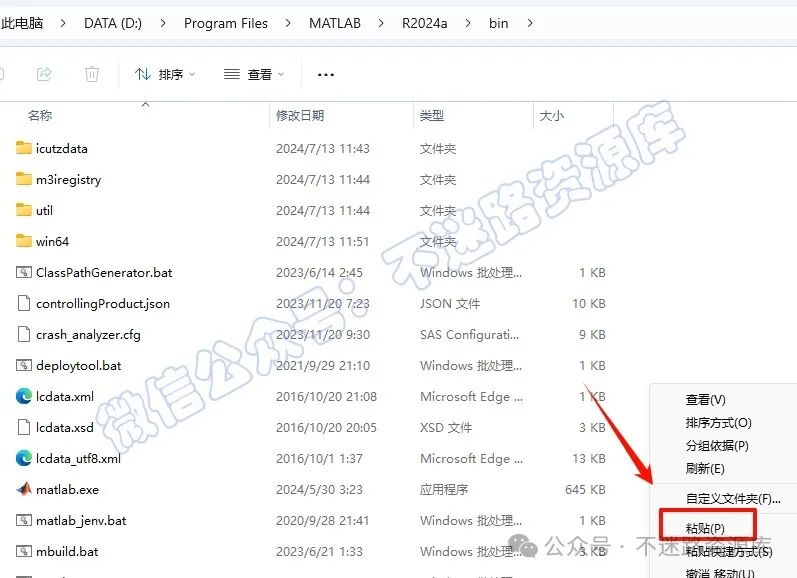Open 查看(V) in the context menu
797x578 pixels.
click(x=706, y=400)
